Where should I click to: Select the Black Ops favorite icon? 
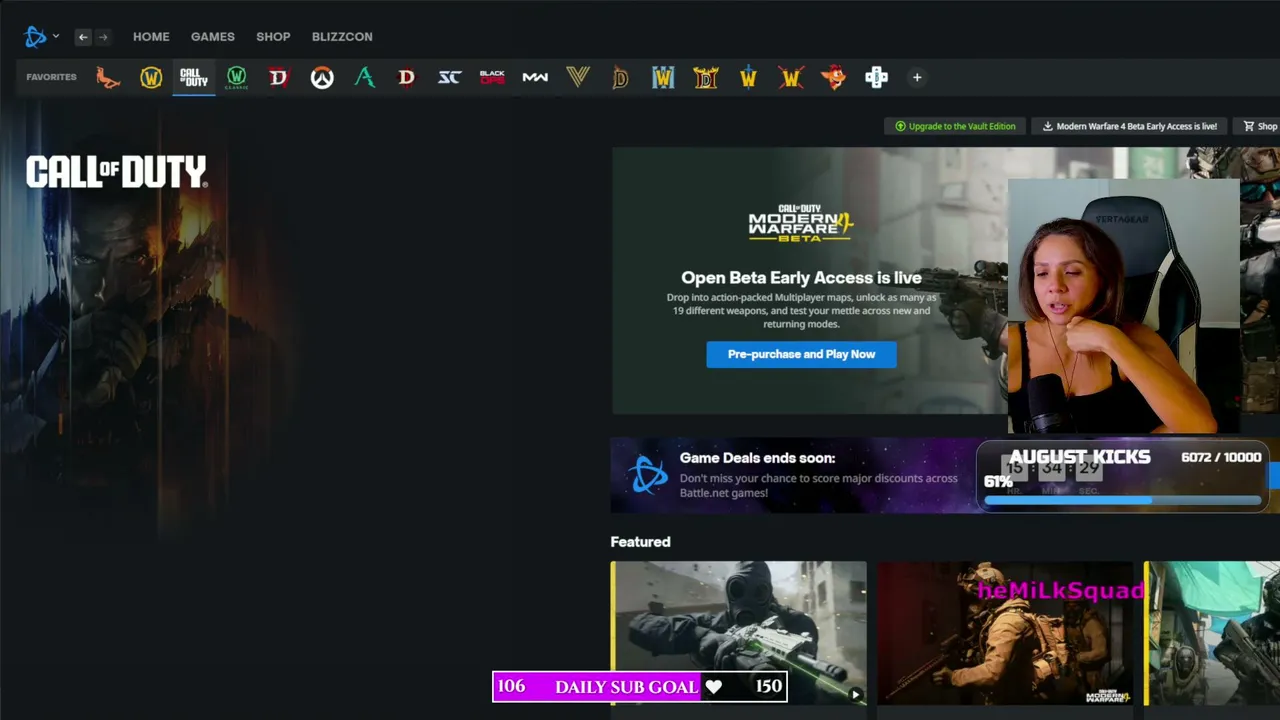[492, 77]
